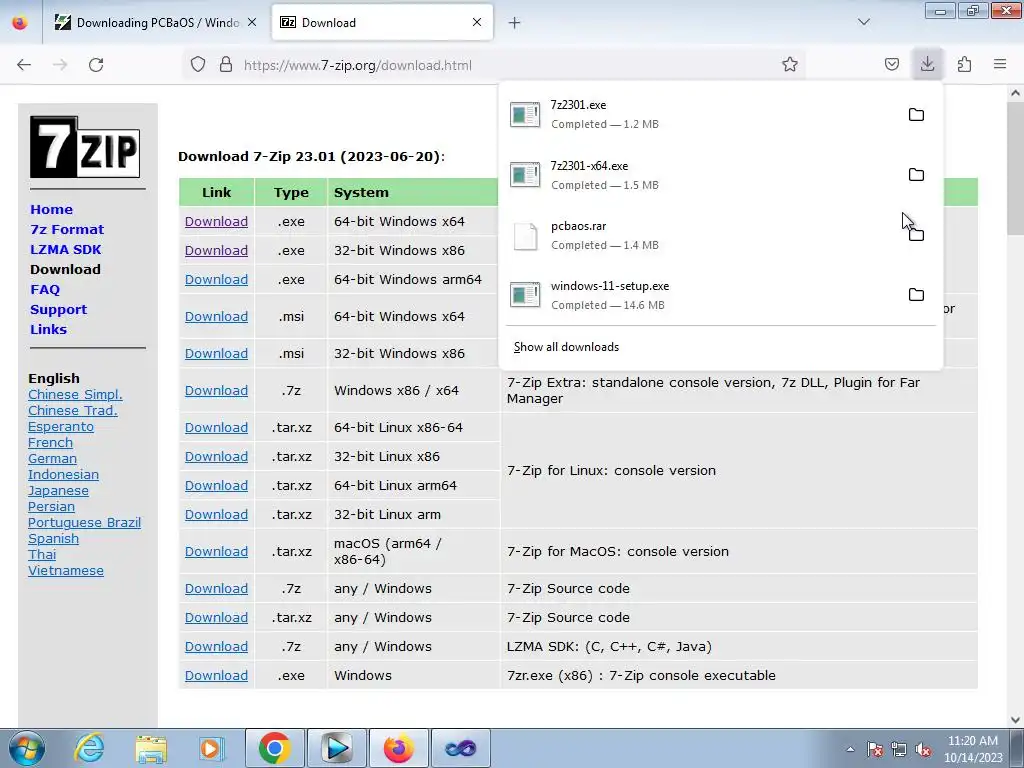The width and height of the screenshot is (1024, 768).
Task: Open the Extensions puzzle icon
Action: tap(964, 65)
